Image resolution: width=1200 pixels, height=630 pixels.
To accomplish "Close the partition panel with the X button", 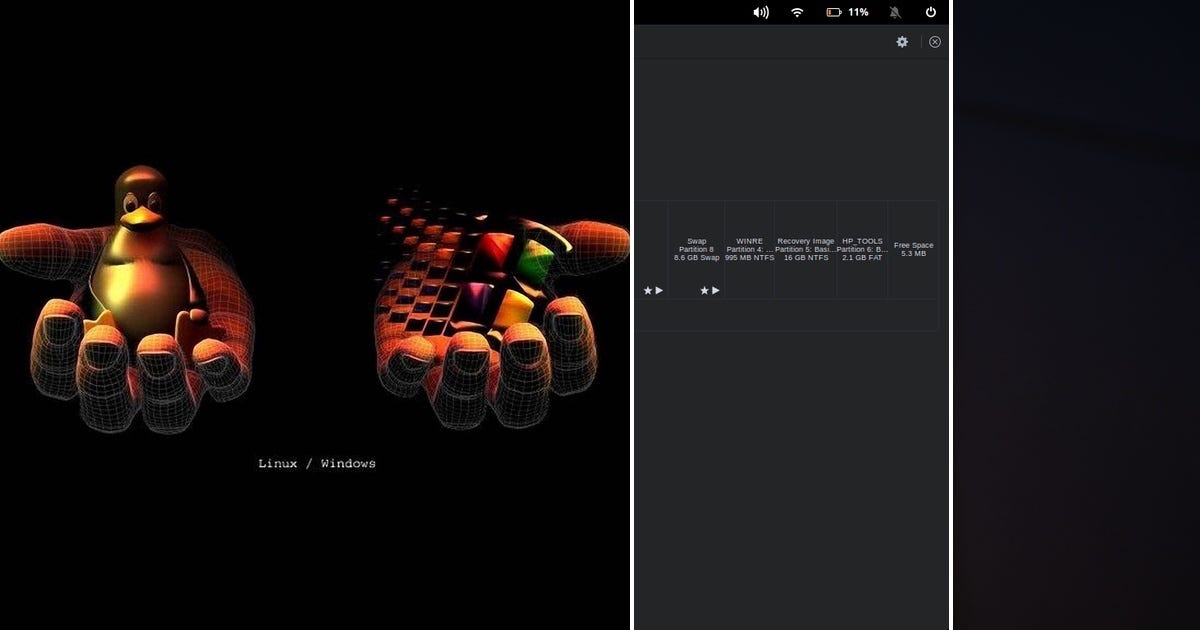I will pyautogui.click(x=935, y=42).
